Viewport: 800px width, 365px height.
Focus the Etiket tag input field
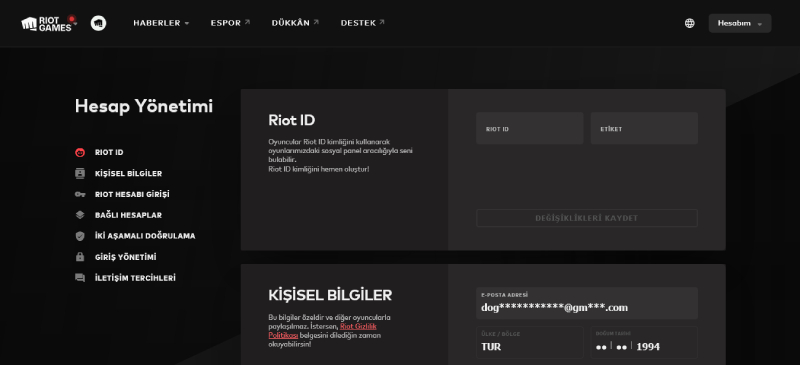click(x=644, y=129)
